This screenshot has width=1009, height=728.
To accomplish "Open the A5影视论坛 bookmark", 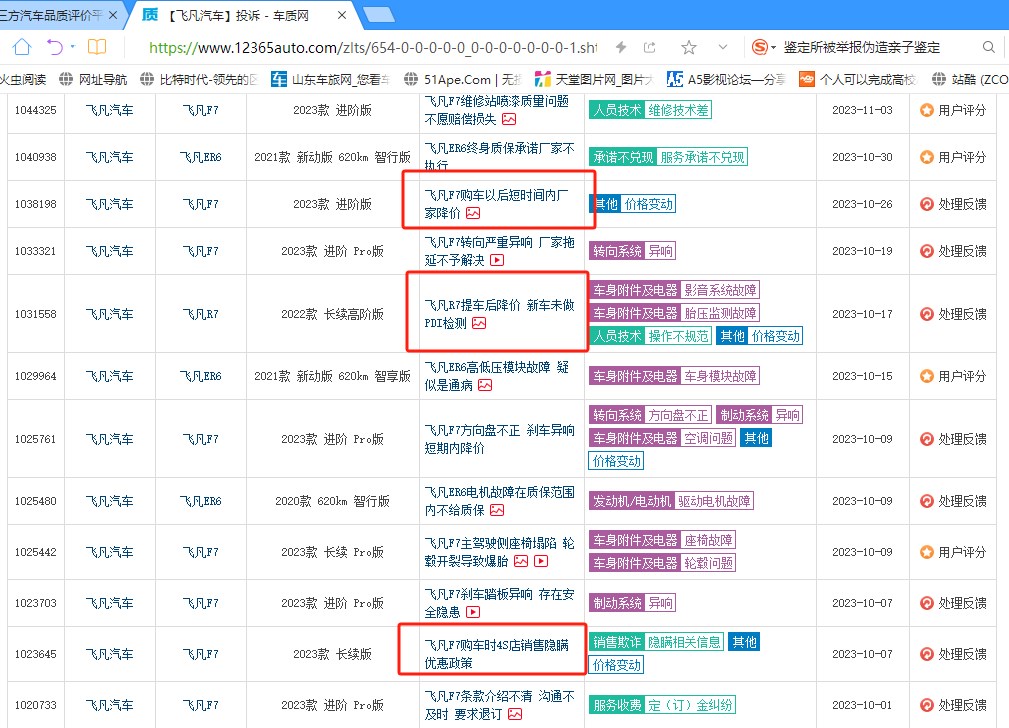I will (x=727, y=79).
